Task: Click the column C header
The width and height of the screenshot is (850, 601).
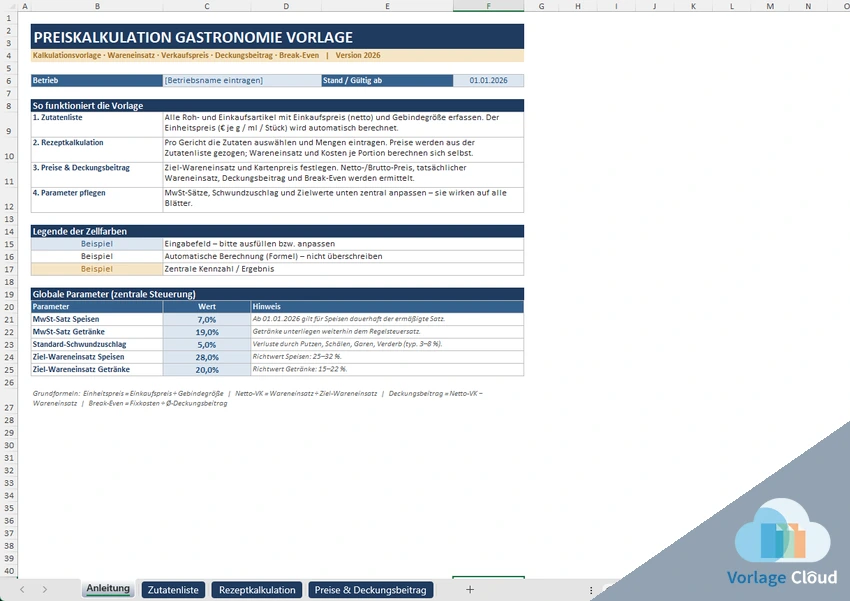Action: click(207, 6)
